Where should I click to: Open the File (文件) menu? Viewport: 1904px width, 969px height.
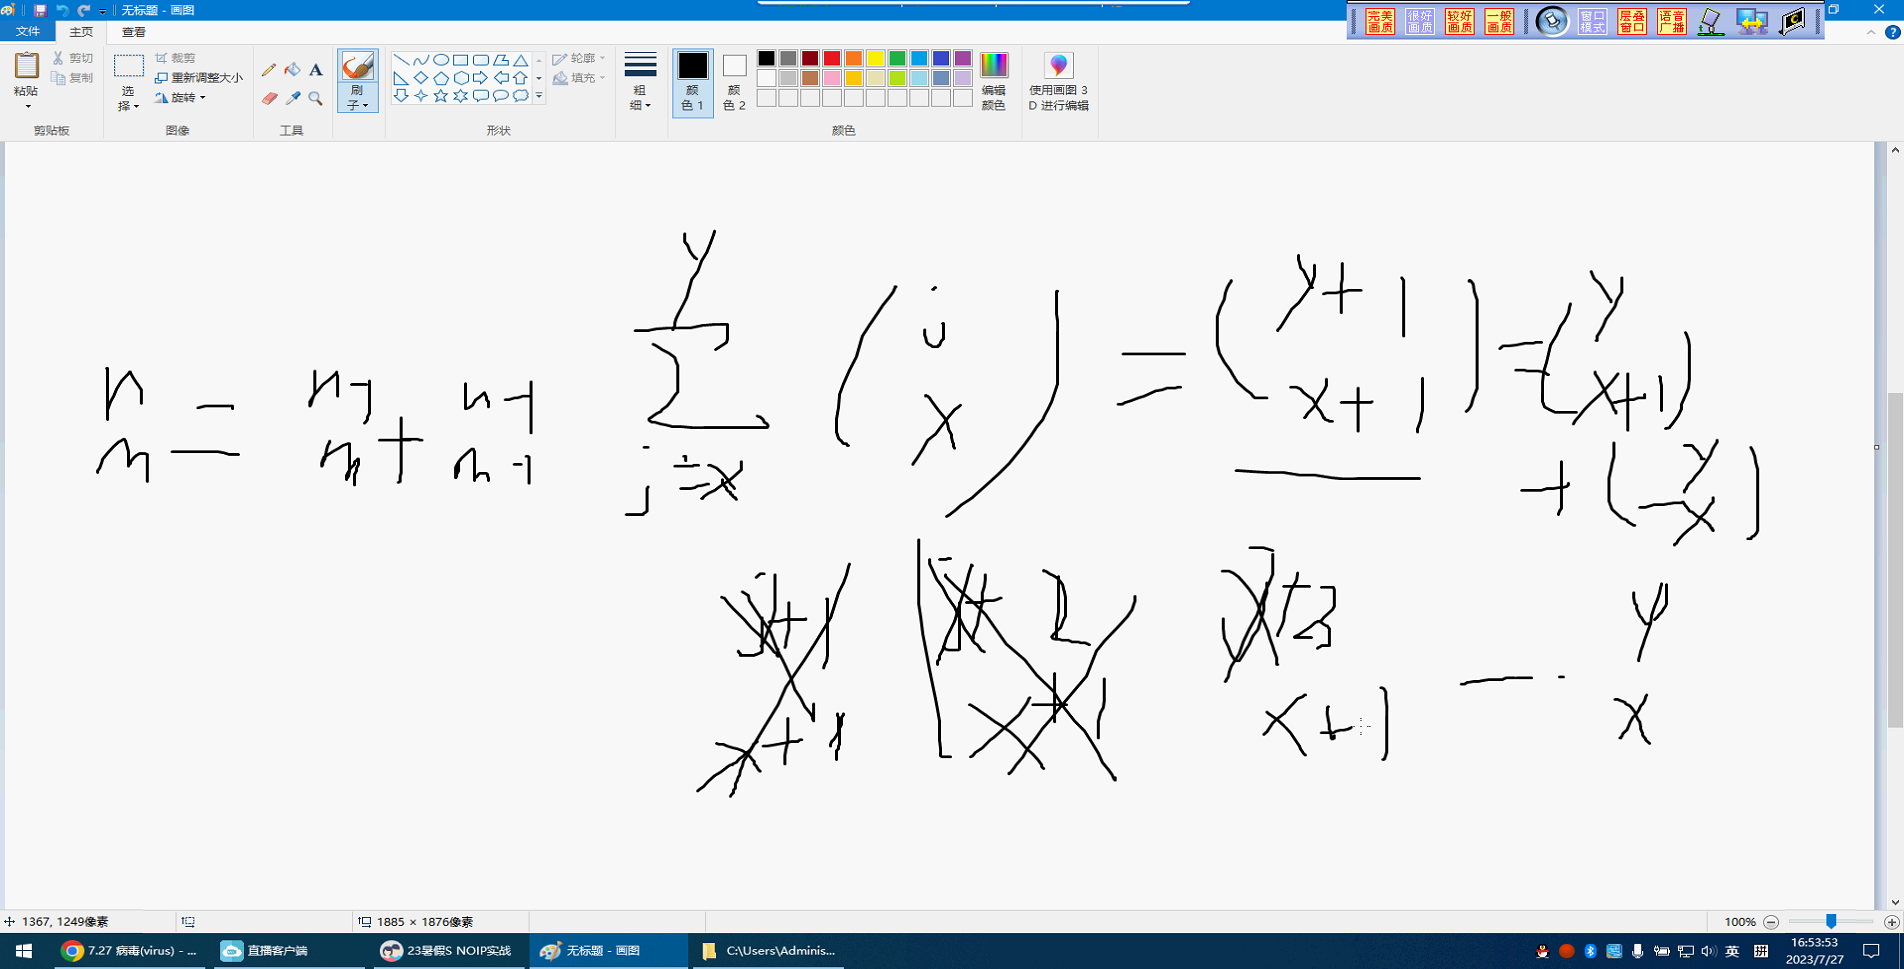pos(27,32)
